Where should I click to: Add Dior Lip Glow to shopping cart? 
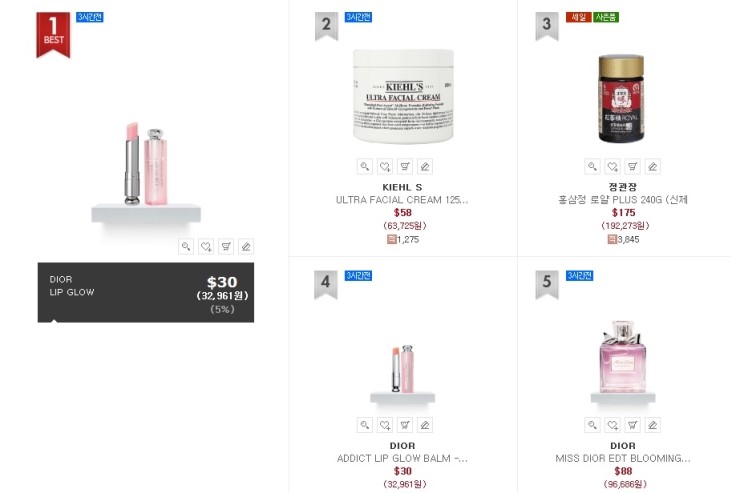226,246
